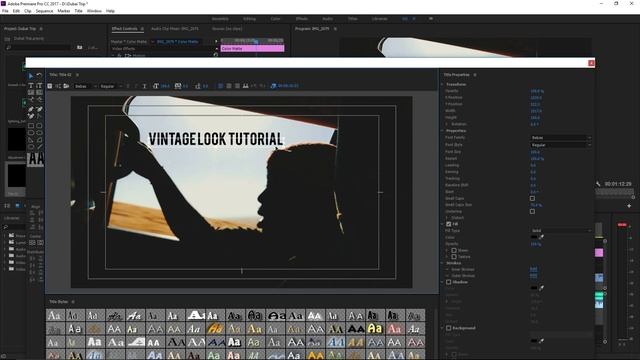Click the Leading icon in title toolbar
Screen dimensions: 640x360
point(198,86)
